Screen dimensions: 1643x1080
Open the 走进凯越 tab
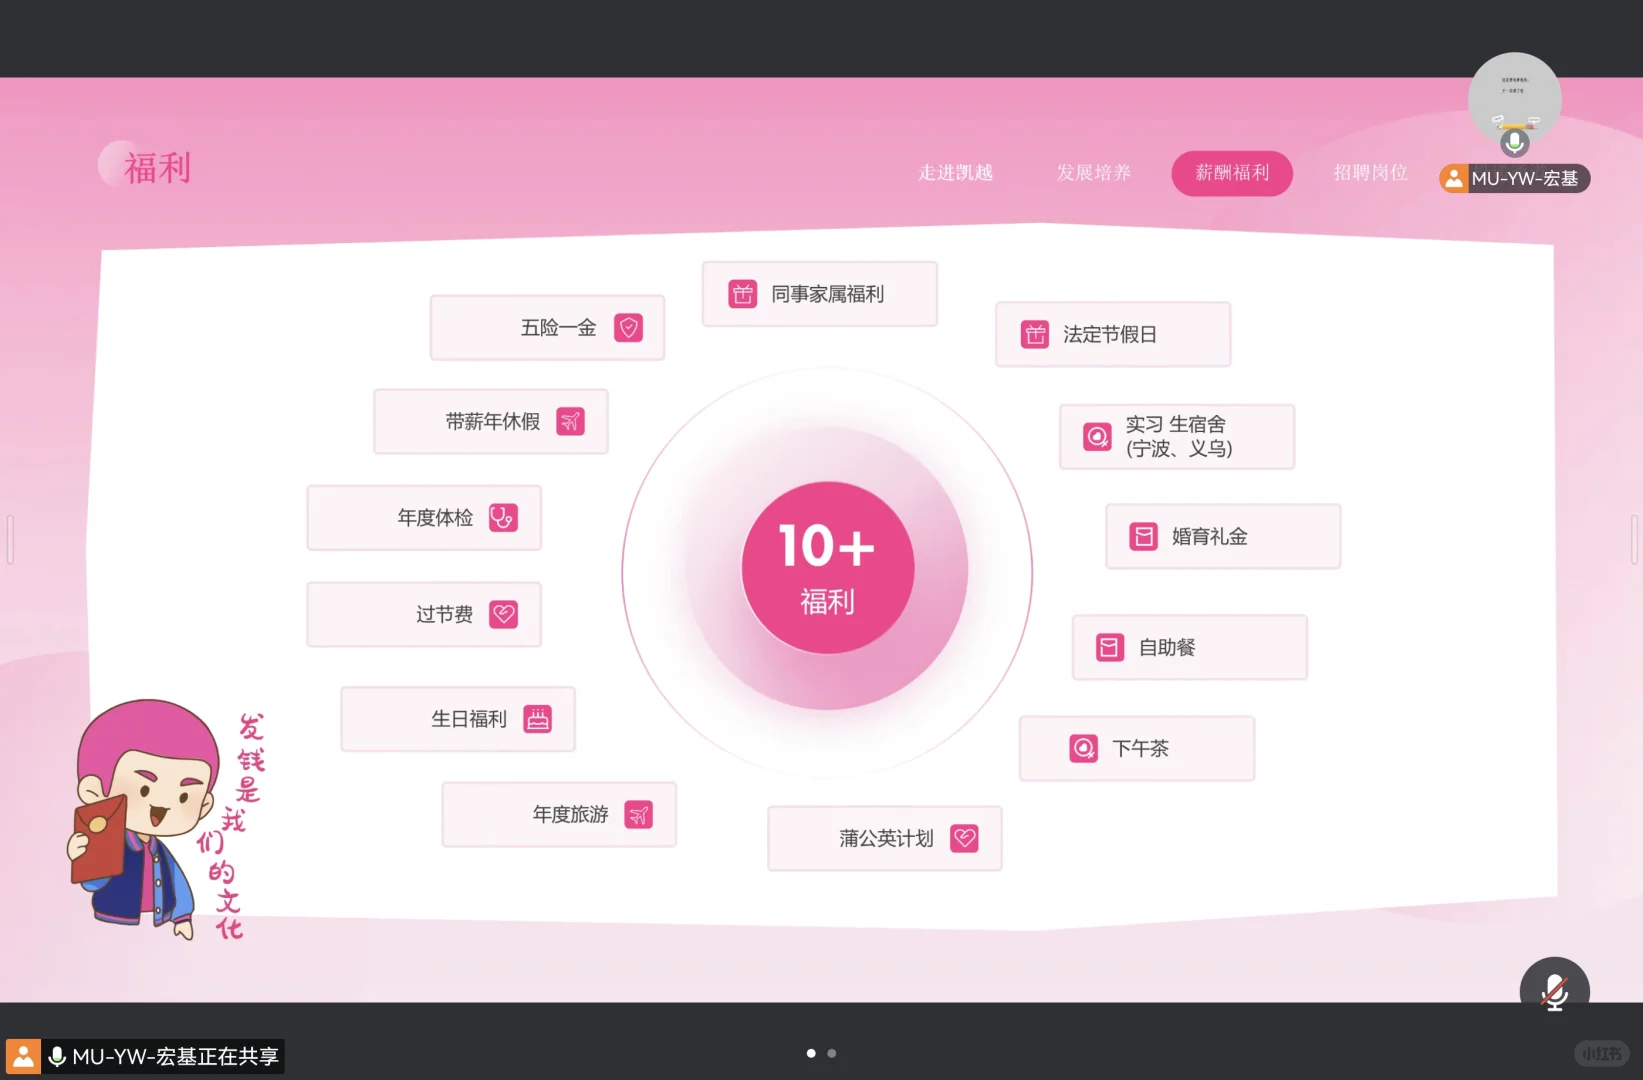point(956,173)
